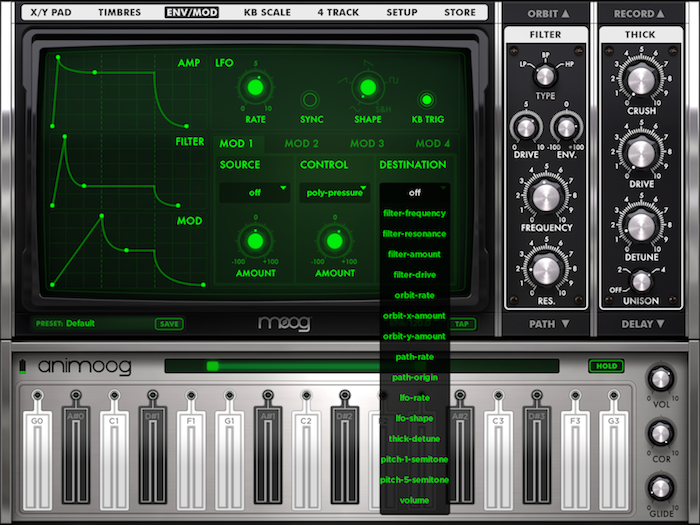700x525 pixels.
Task: Open the SOURCE dropdown set to off
Action: (x=254, y=192)
